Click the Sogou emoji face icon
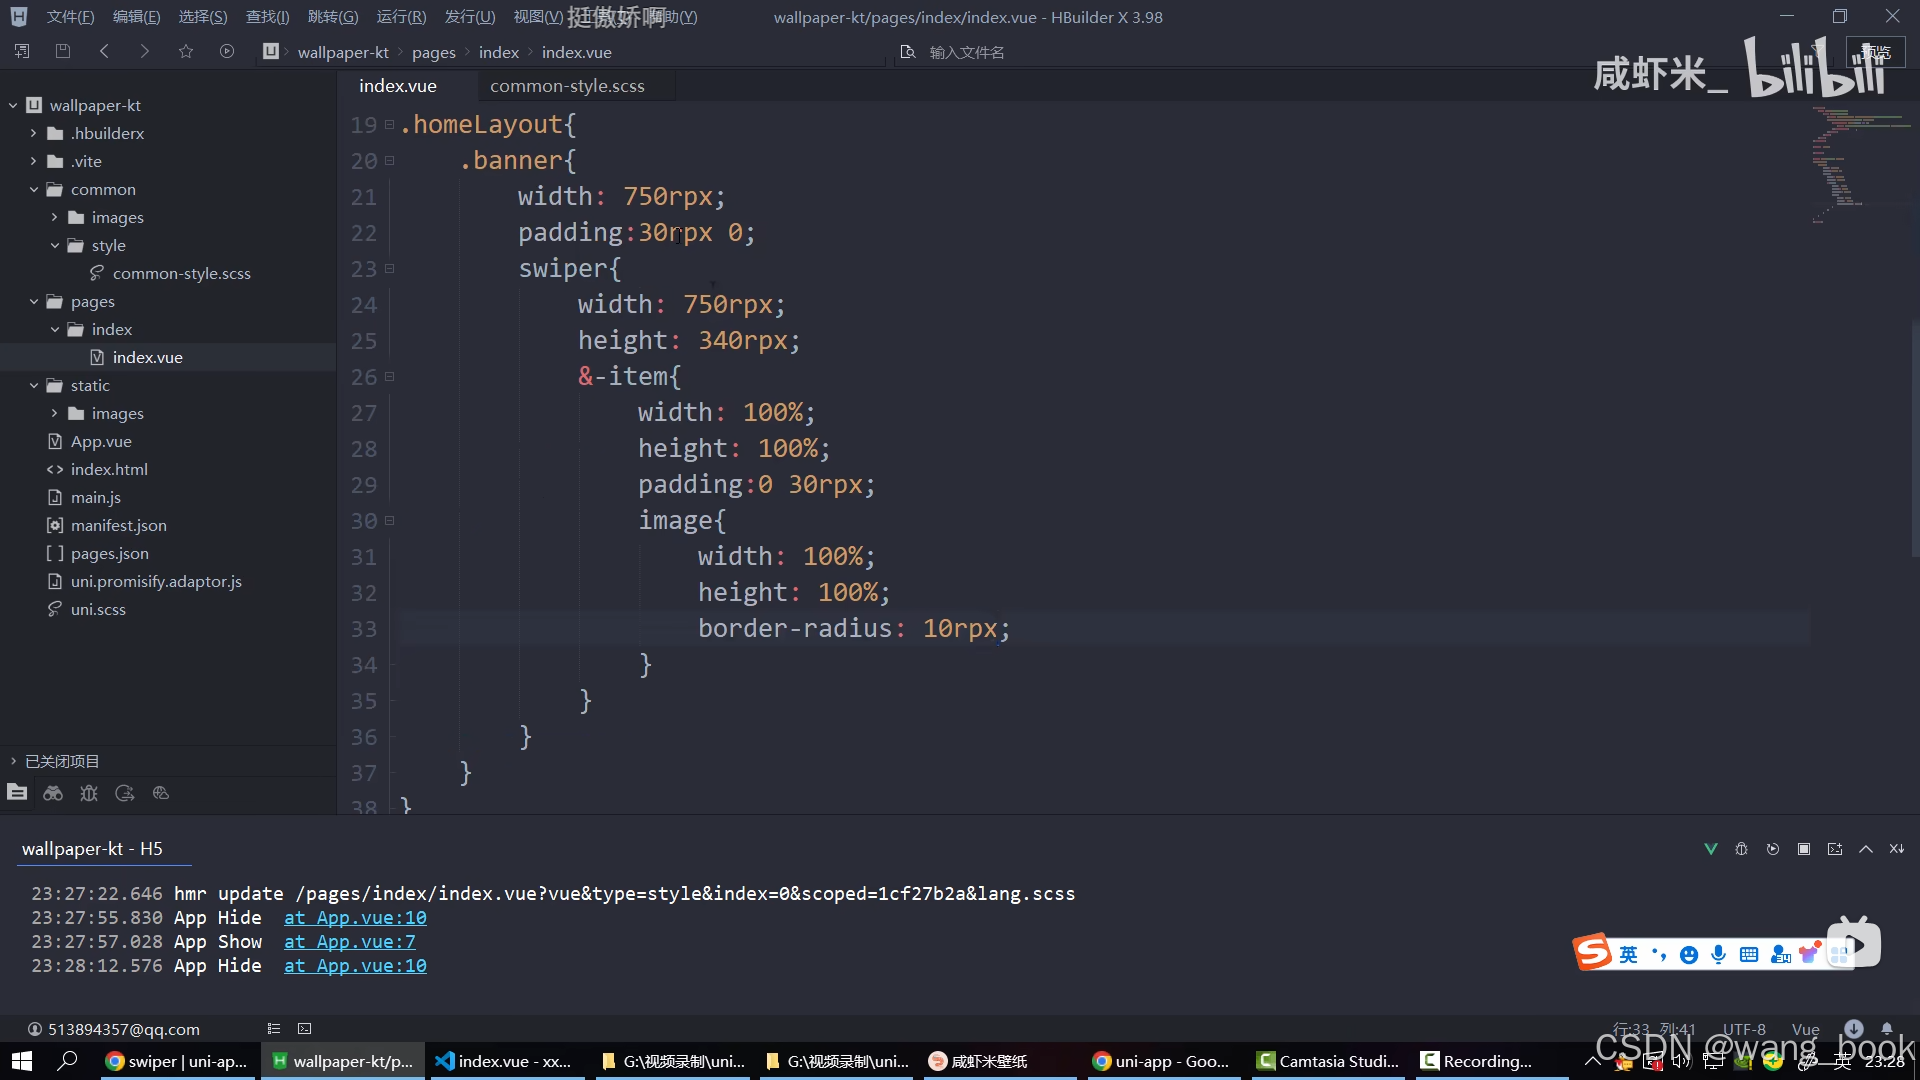 point(1689,955)
